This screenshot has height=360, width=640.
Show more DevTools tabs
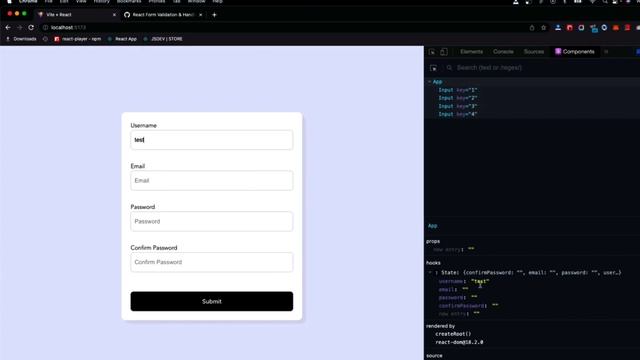click(606, 52)
